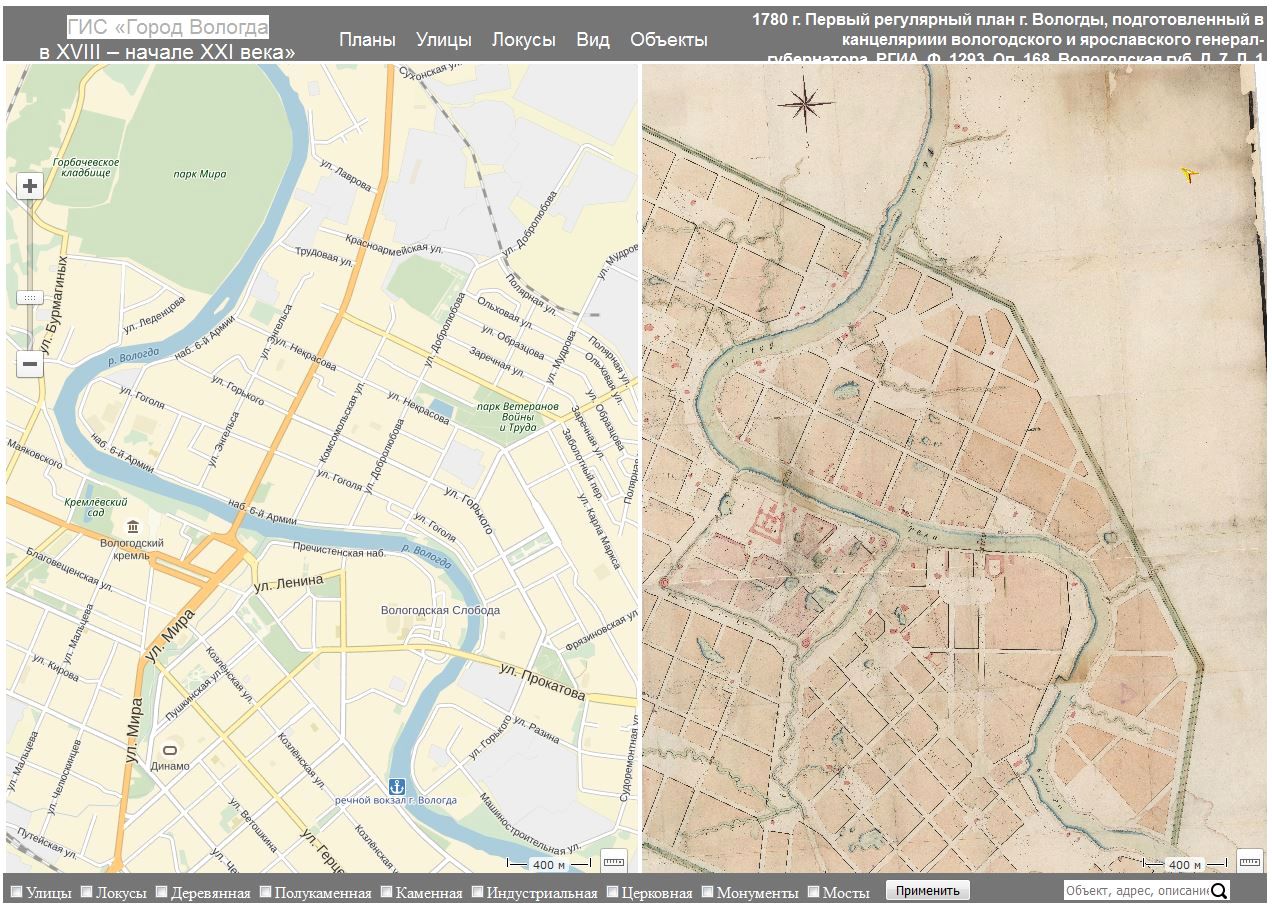Viewport: 1272px width, 905px height.
Task: Open the Улицы menu in header
Action: tap(443, 40)
